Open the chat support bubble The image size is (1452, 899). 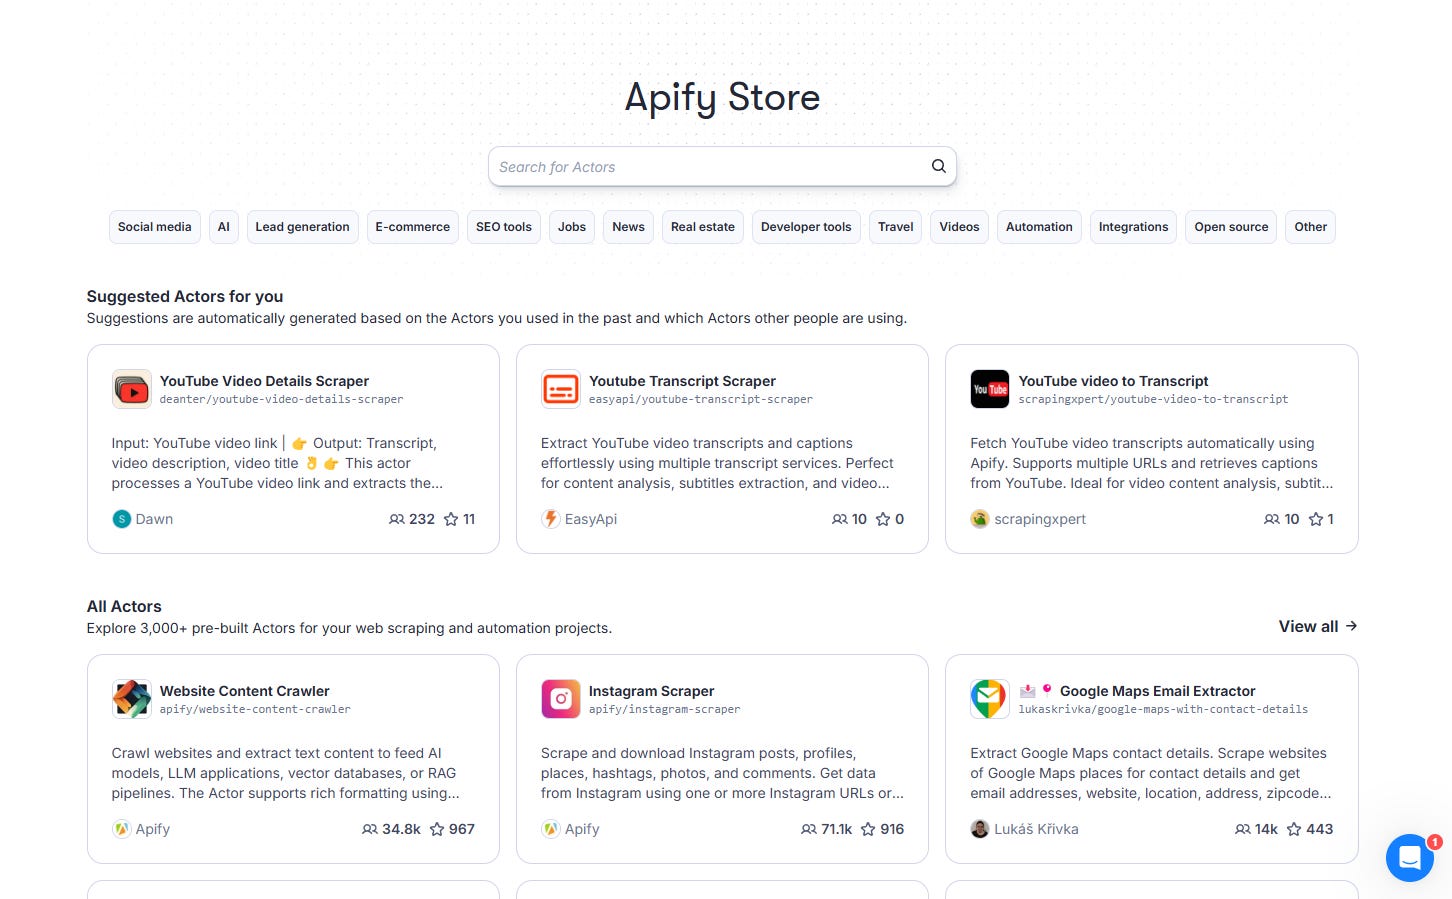pyautogui.click(x=1410, y=857)
